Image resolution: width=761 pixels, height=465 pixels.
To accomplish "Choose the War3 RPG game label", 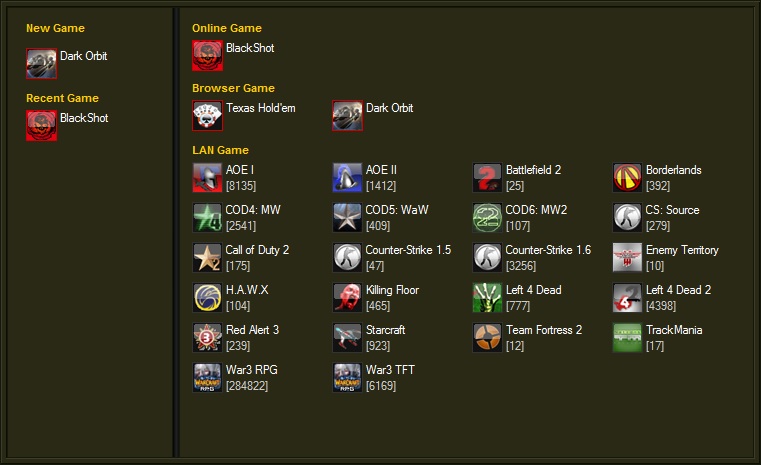I will pyautogui.click(x=251, y=370).
